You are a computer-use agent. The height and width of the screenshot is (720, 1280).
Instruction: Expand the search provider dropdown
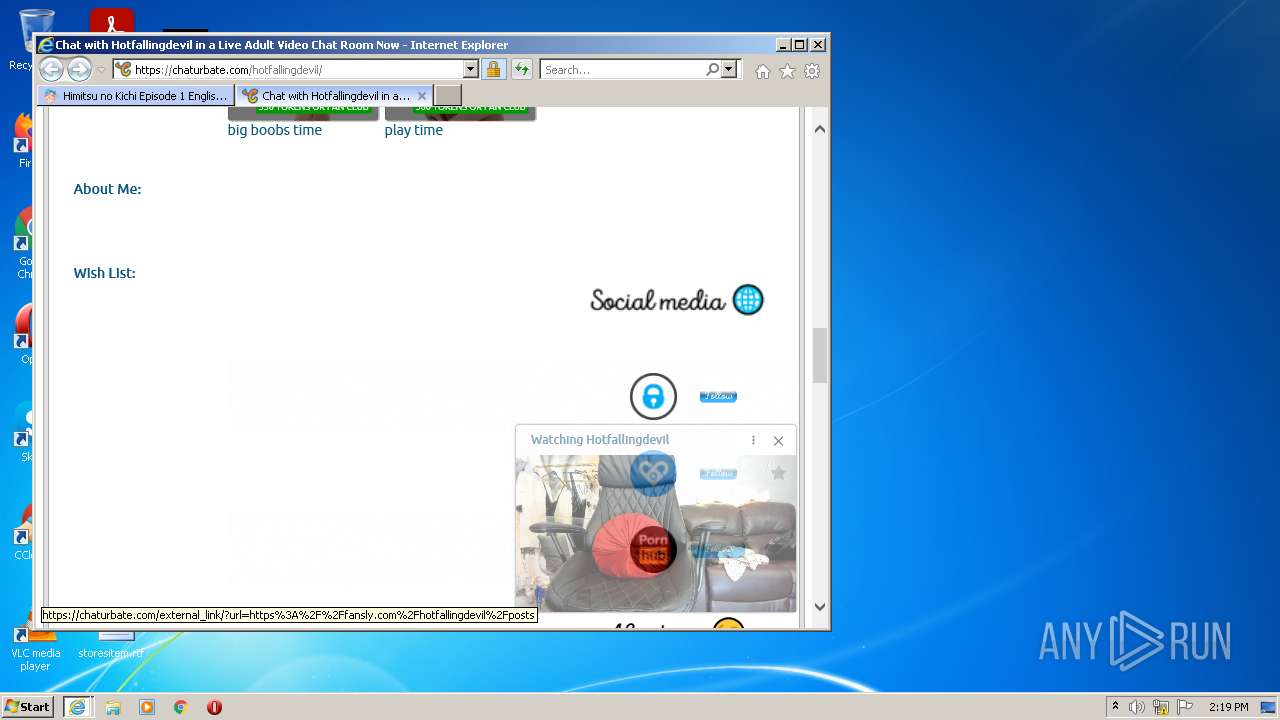coord(729,70)
